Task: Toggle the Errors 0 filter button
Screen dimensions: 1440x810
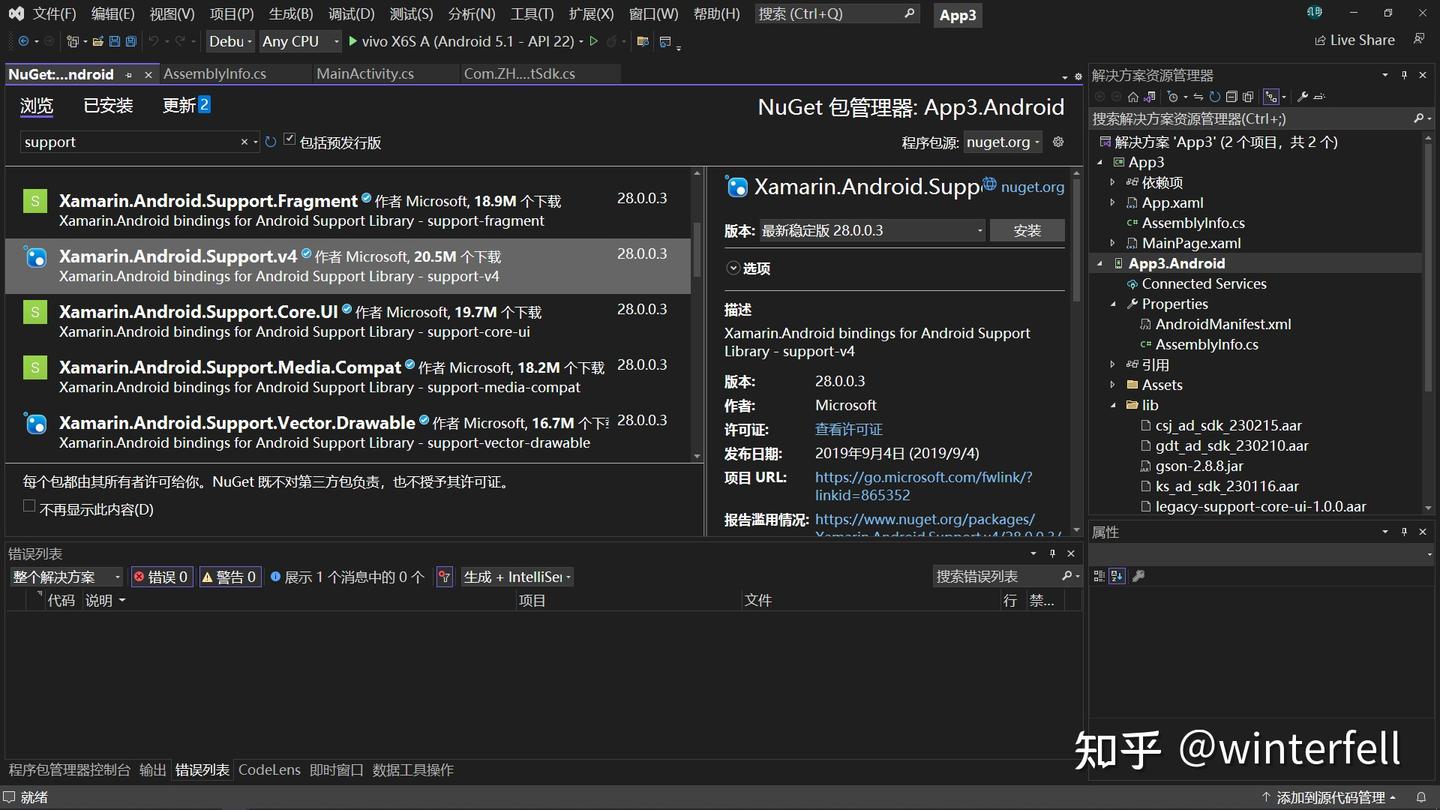Action: [x=161, y=577]
